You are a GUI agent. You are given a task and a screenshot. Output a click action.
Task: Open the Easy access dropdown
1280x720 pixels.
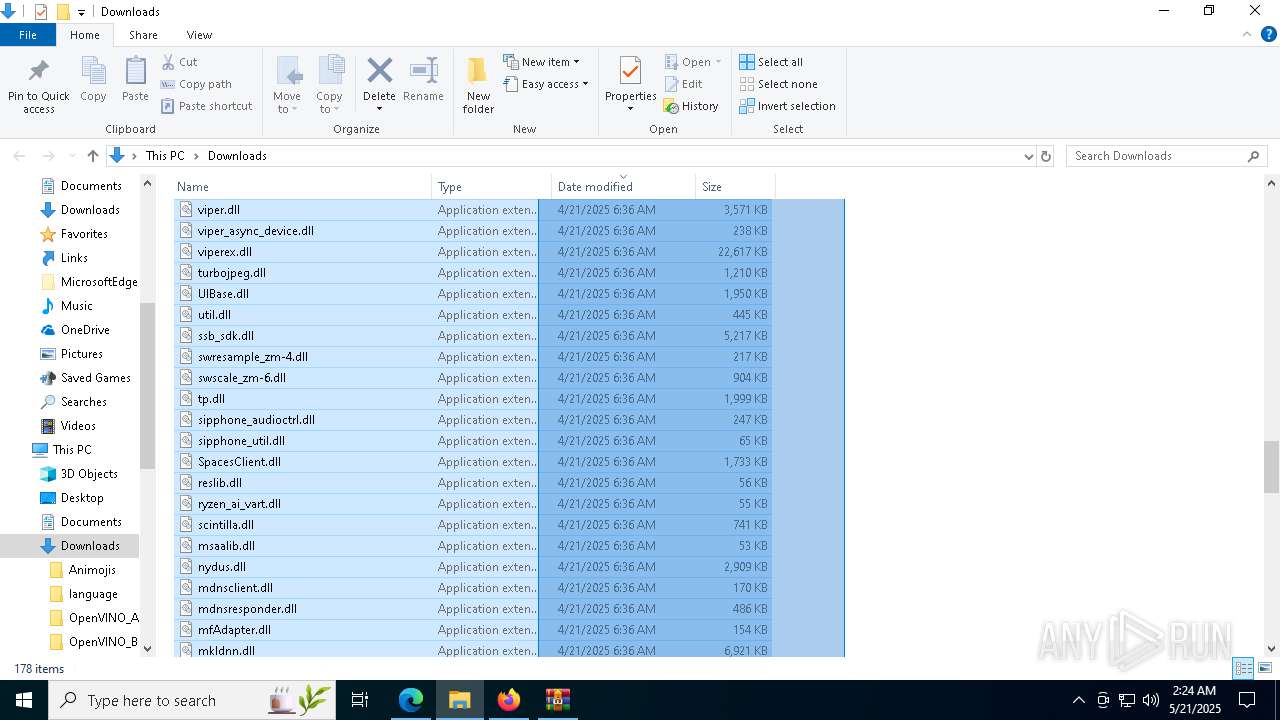(545, 84)
